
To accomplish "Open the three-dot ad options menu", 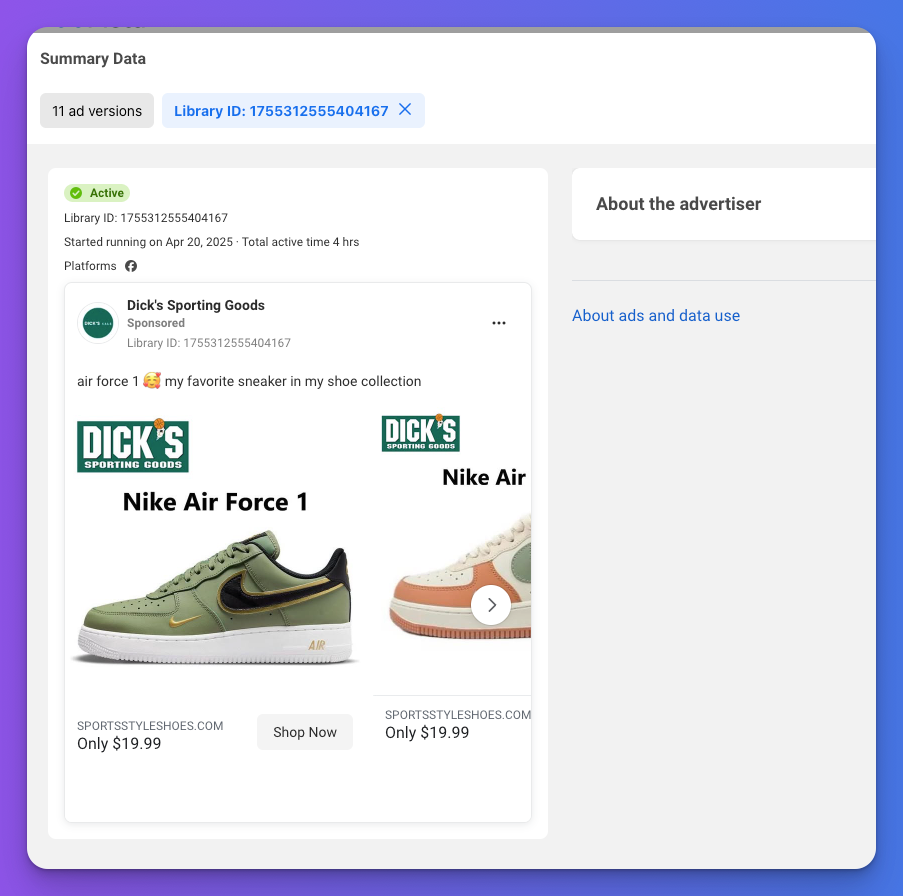I will pos(499,323).
